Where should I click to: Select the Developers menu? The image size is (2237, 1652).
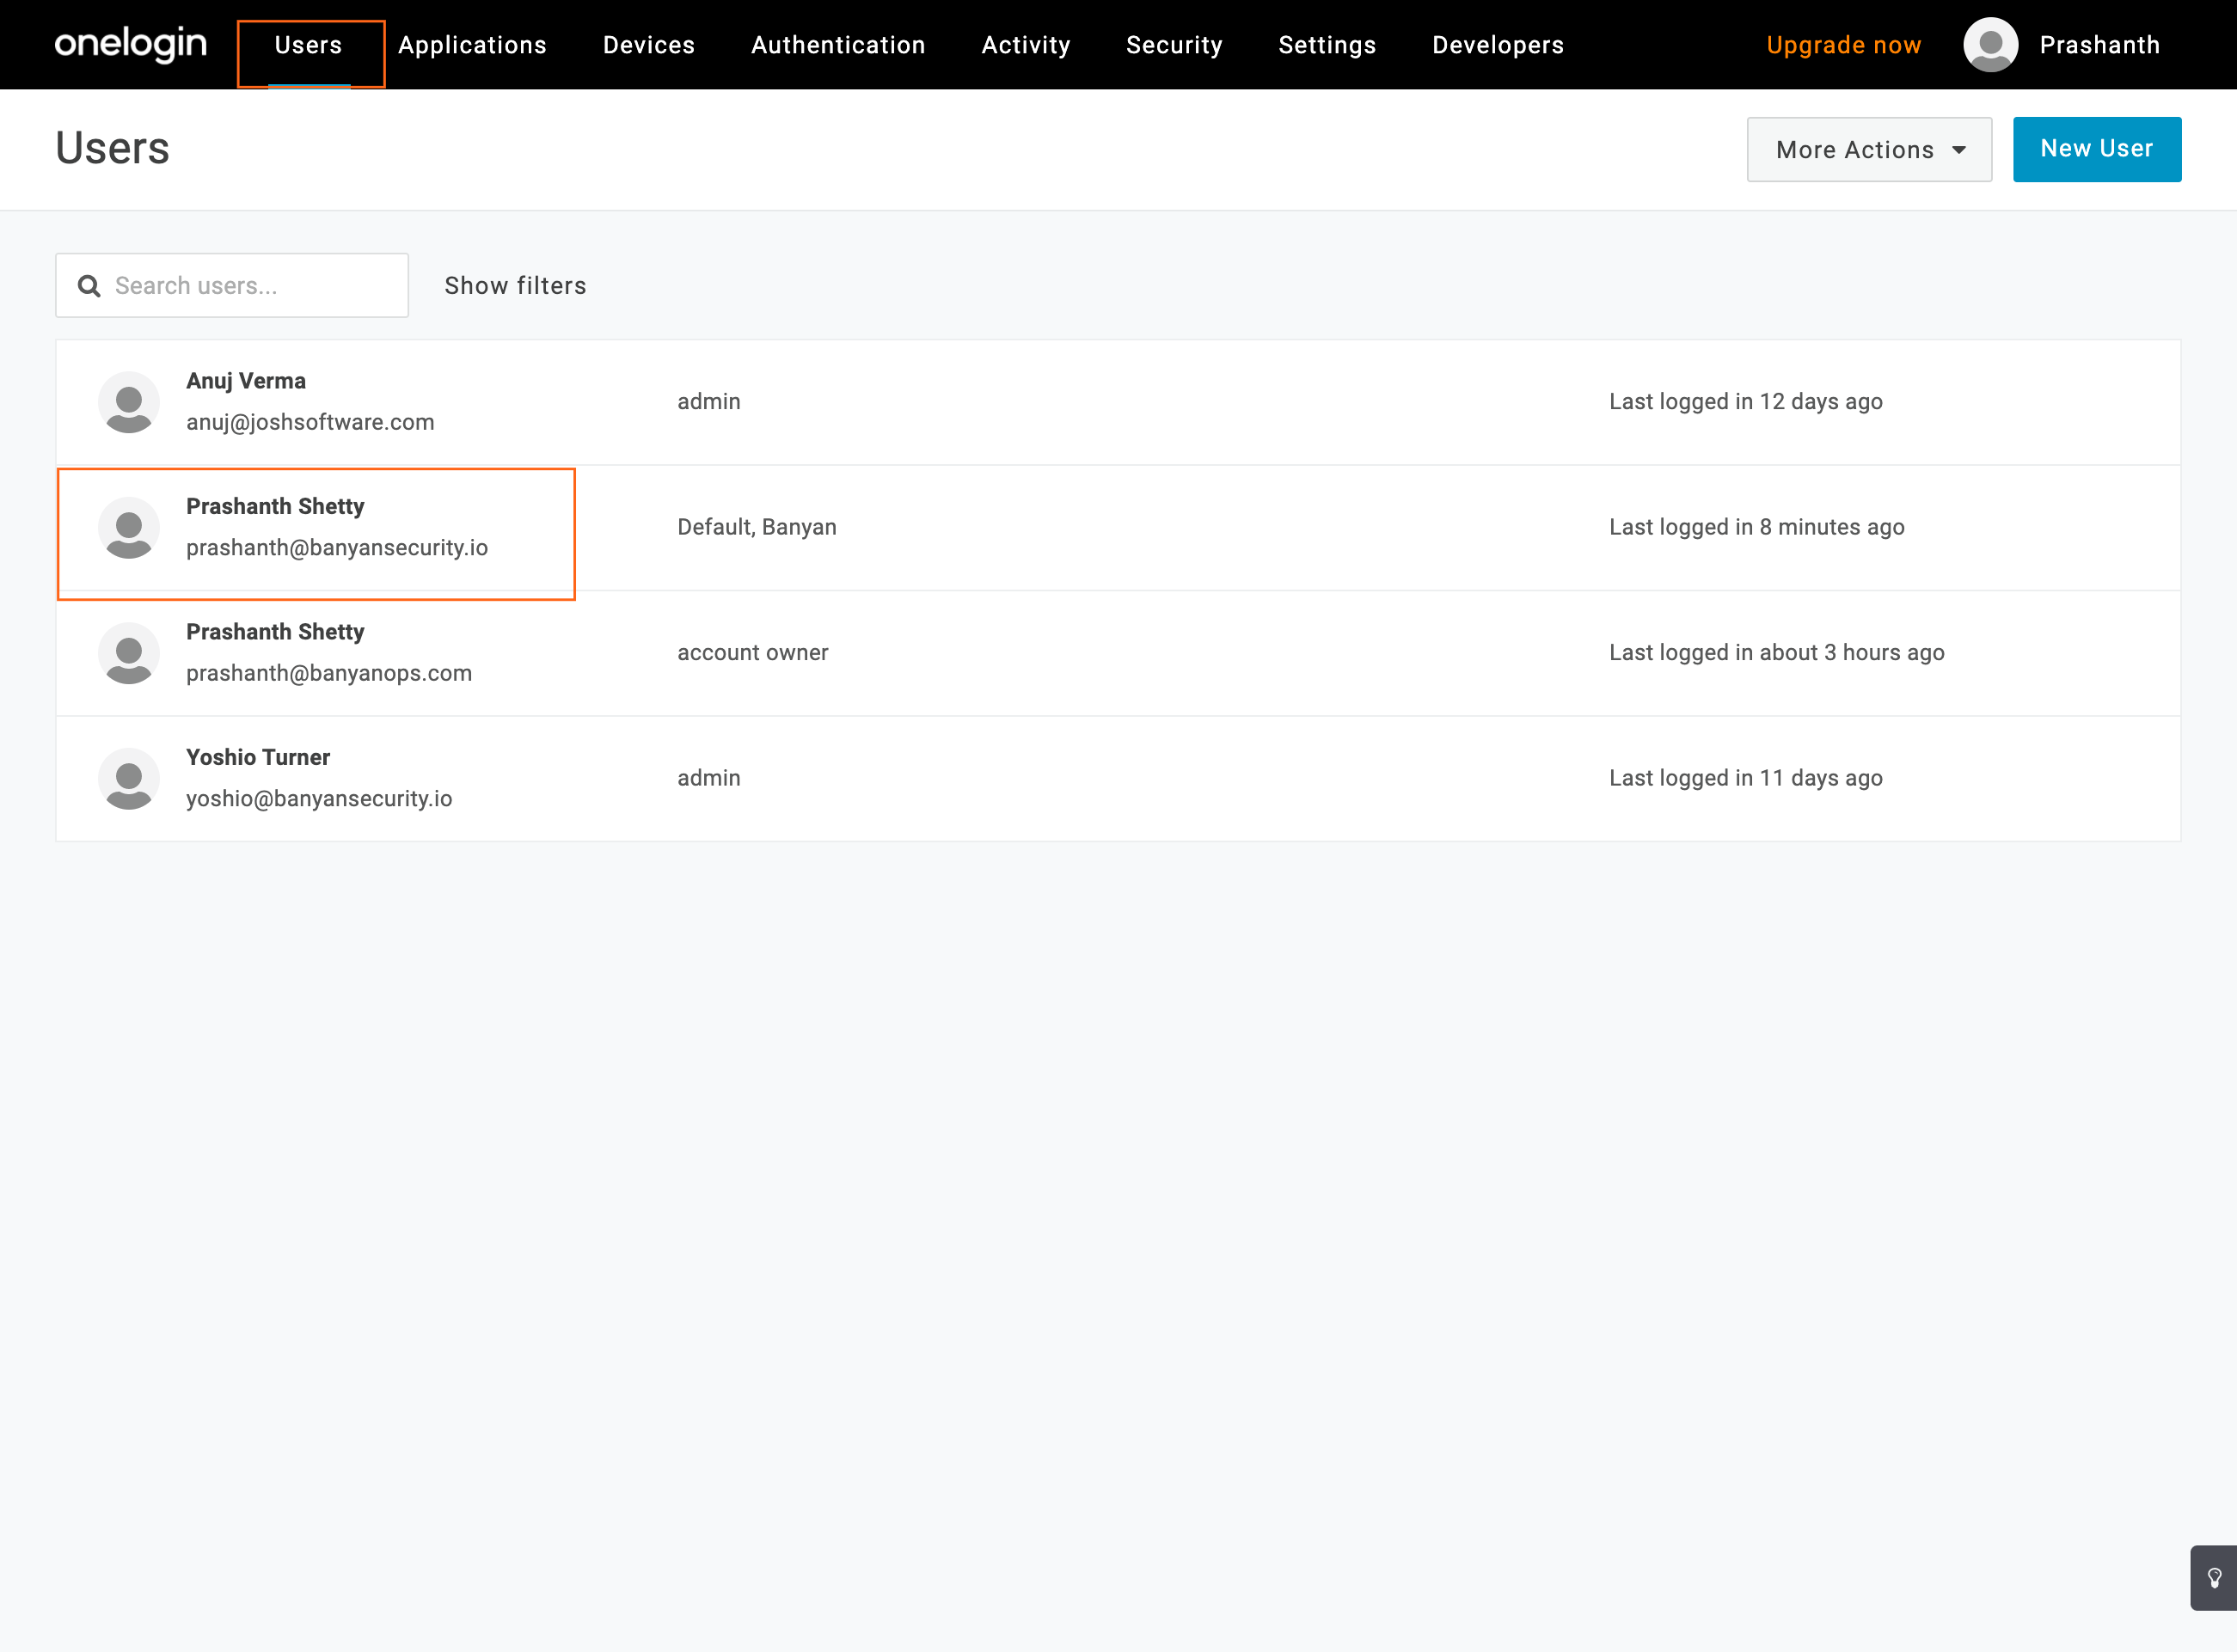tap(1497, 45)
